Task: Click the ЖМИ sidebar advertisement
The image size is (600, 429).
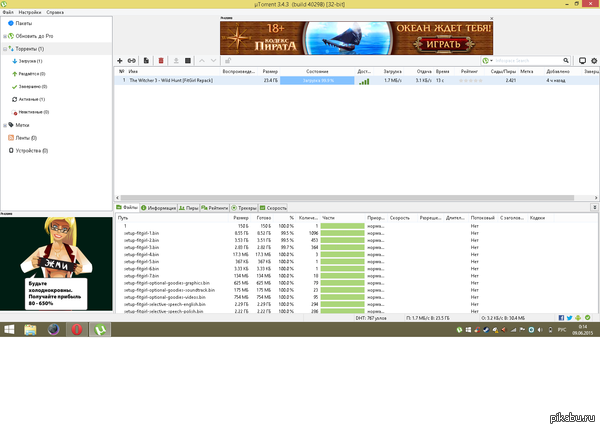Action: coord(56,264)
